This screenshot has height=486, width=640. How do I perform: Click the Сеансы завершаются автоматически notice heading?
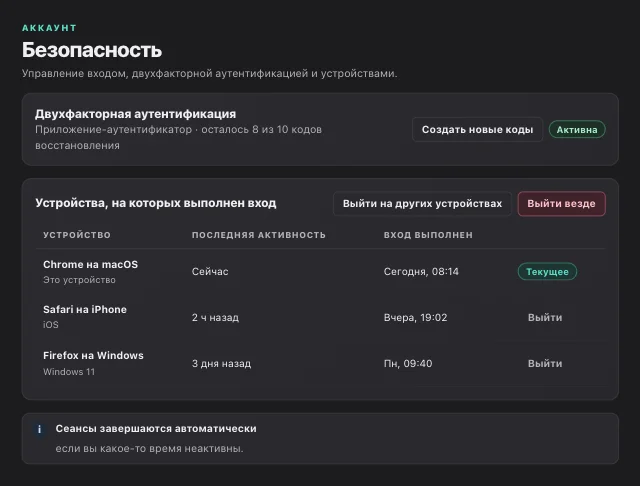pos(156,429)
